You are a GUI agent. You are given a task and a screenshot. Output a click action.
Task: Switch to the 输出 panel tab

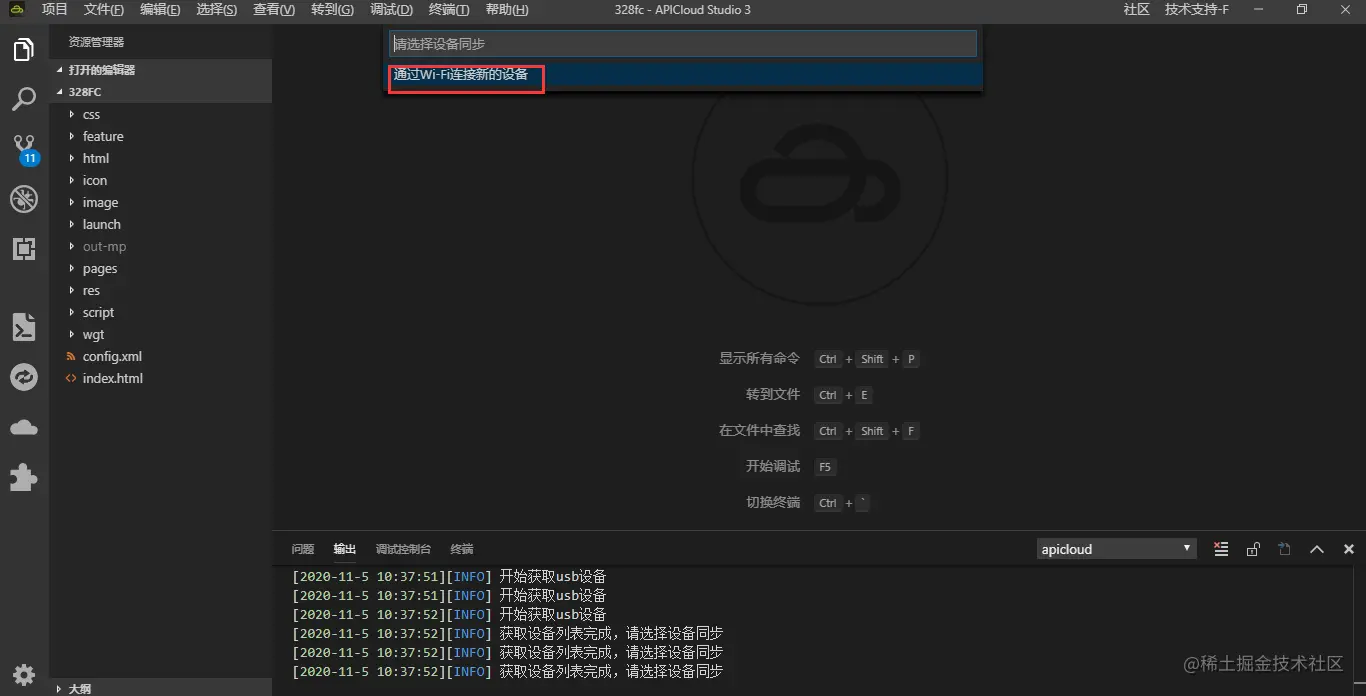(x=345, y=549)
